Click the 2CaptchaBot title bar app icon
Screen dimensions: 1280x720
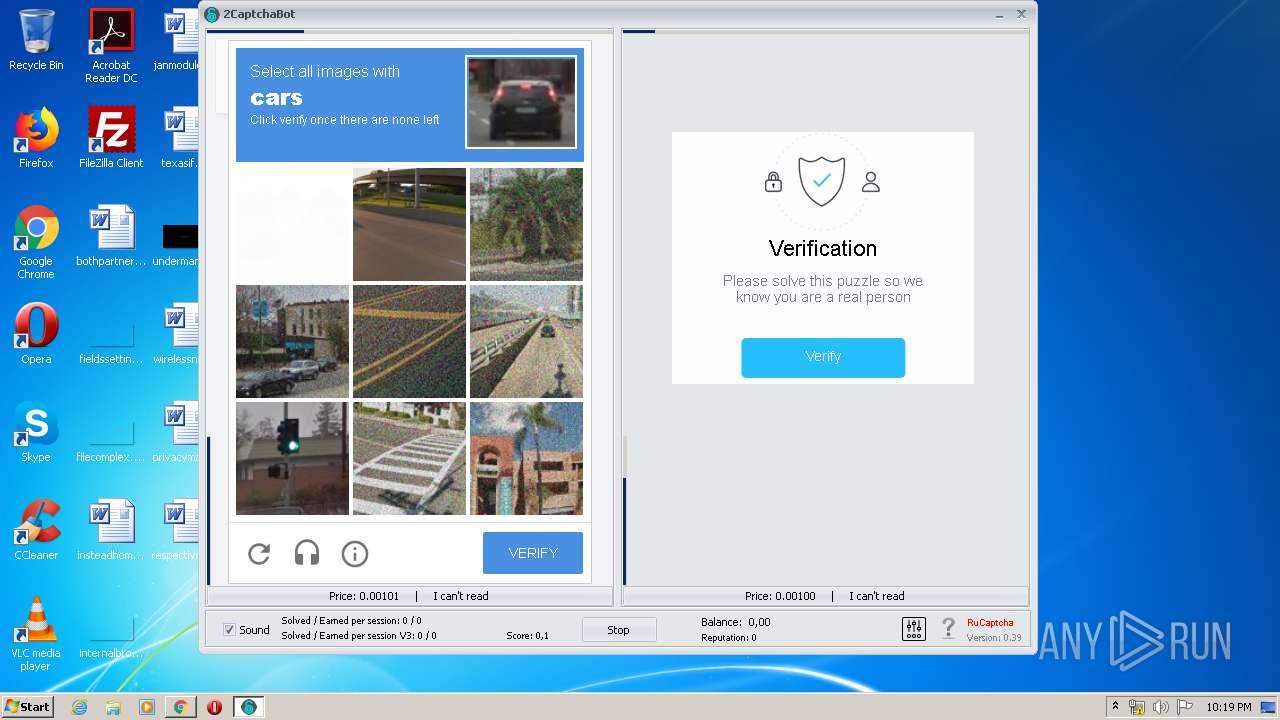pyautogui.click(x=212, y=14)
